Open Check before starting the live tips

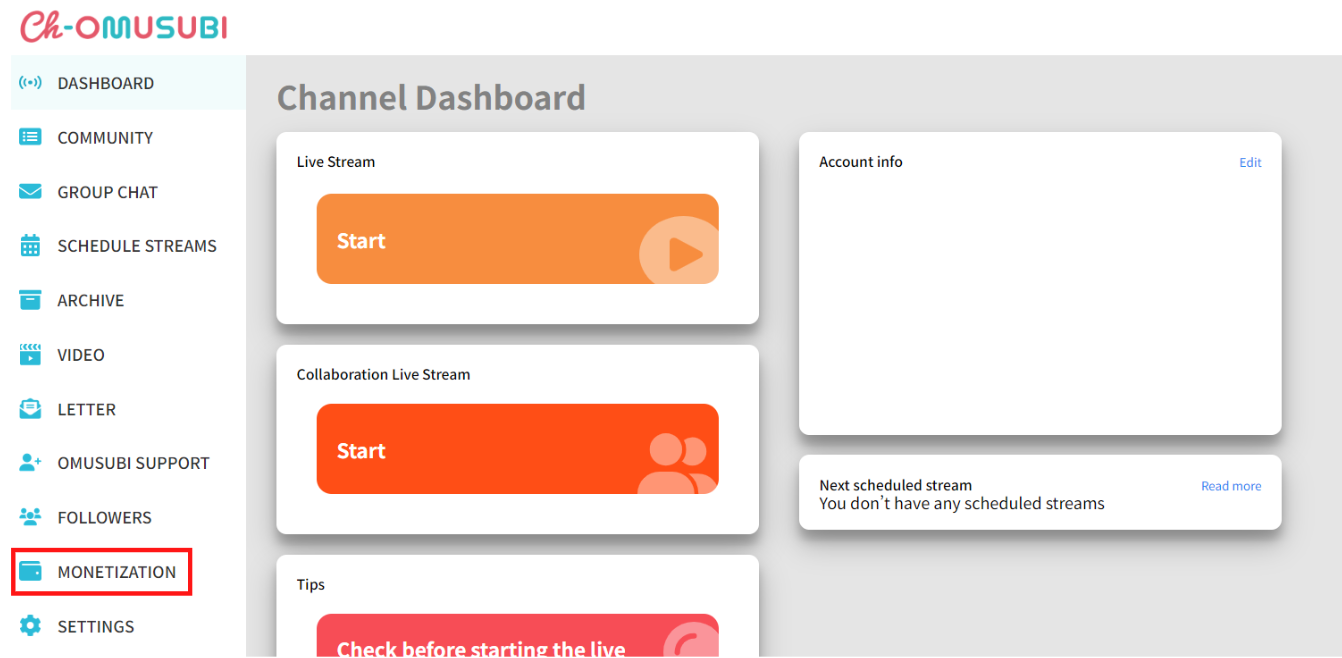click(517, 636)
